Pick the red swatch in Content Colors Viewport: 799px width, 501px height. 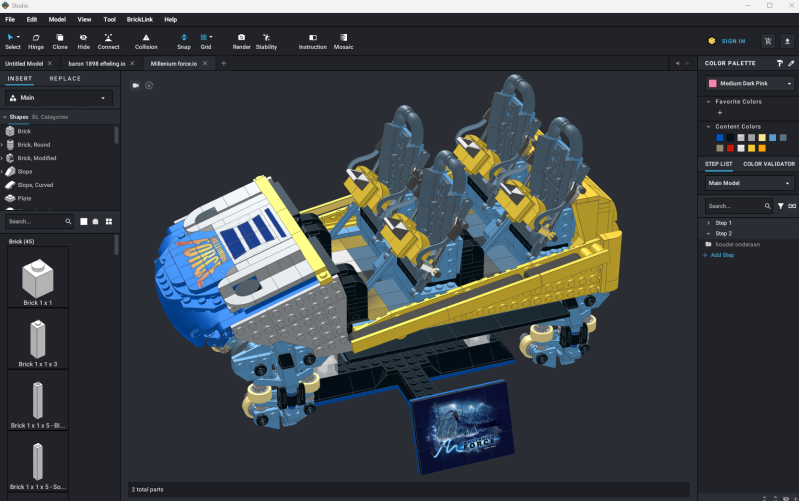731,148
